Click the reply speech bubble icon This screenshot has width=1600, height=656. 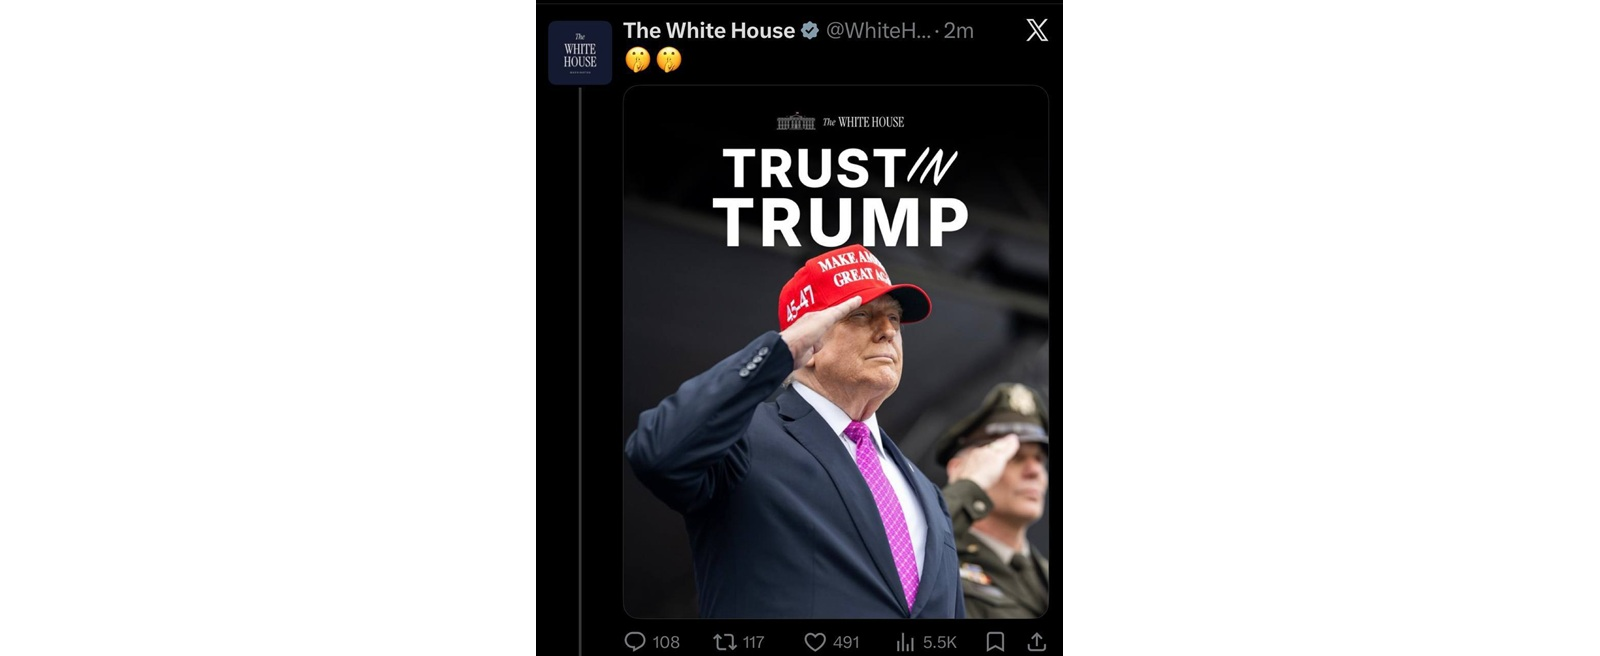[x=635, y=642]
